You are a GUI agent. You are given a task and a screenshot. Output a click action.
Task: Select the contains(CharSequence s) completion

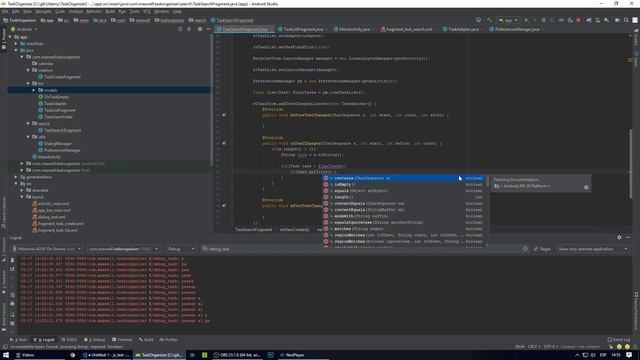pos(403,178)
